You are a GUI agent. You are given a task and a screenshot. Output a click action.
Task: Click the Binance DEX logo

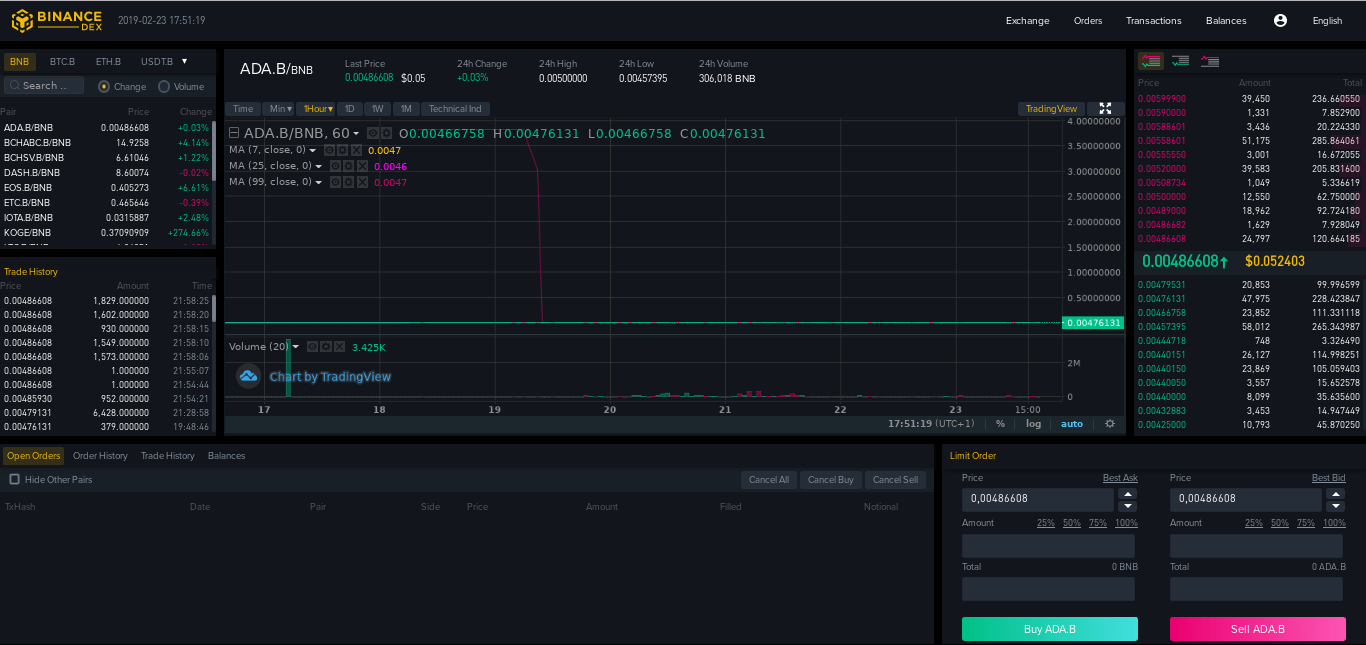coord(57,20)
